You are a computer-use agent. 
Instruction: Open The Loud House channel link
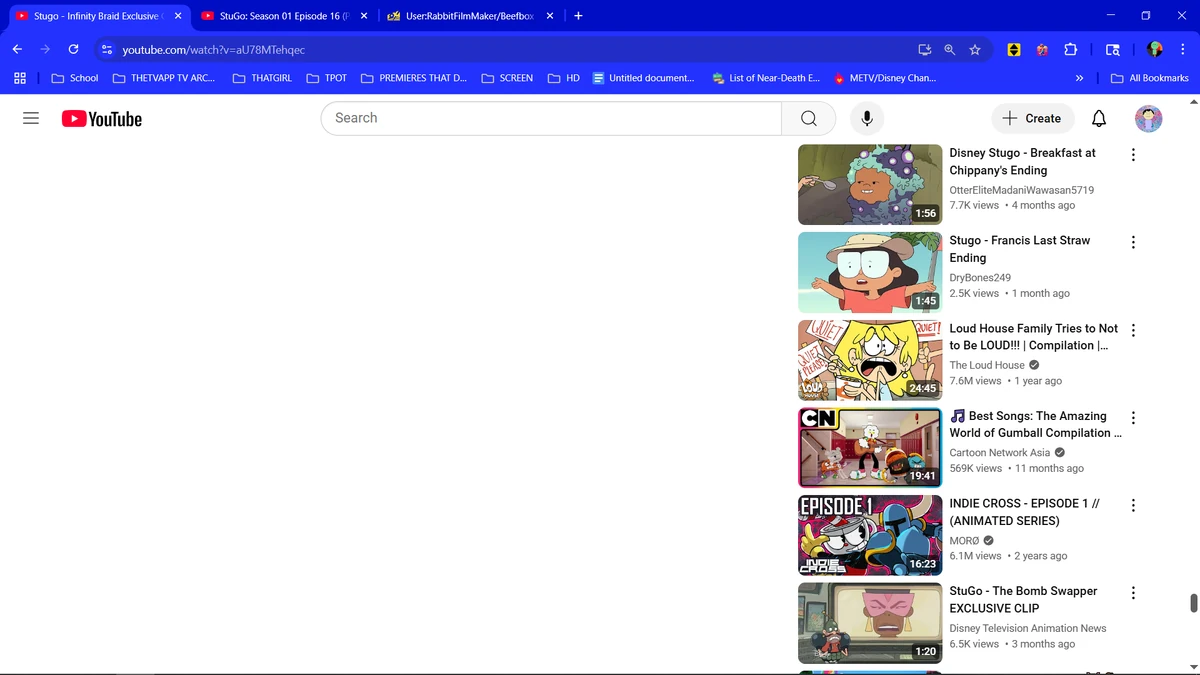(988, 365)
